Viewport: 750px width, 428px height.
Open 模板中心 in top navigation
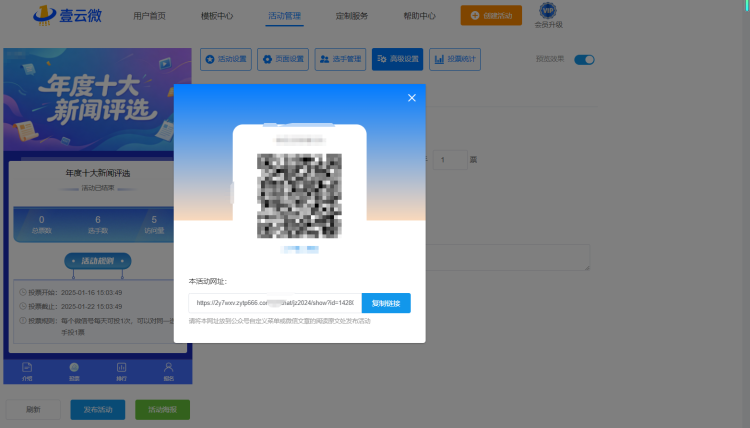pyautogui.click(x=217, y=16)
